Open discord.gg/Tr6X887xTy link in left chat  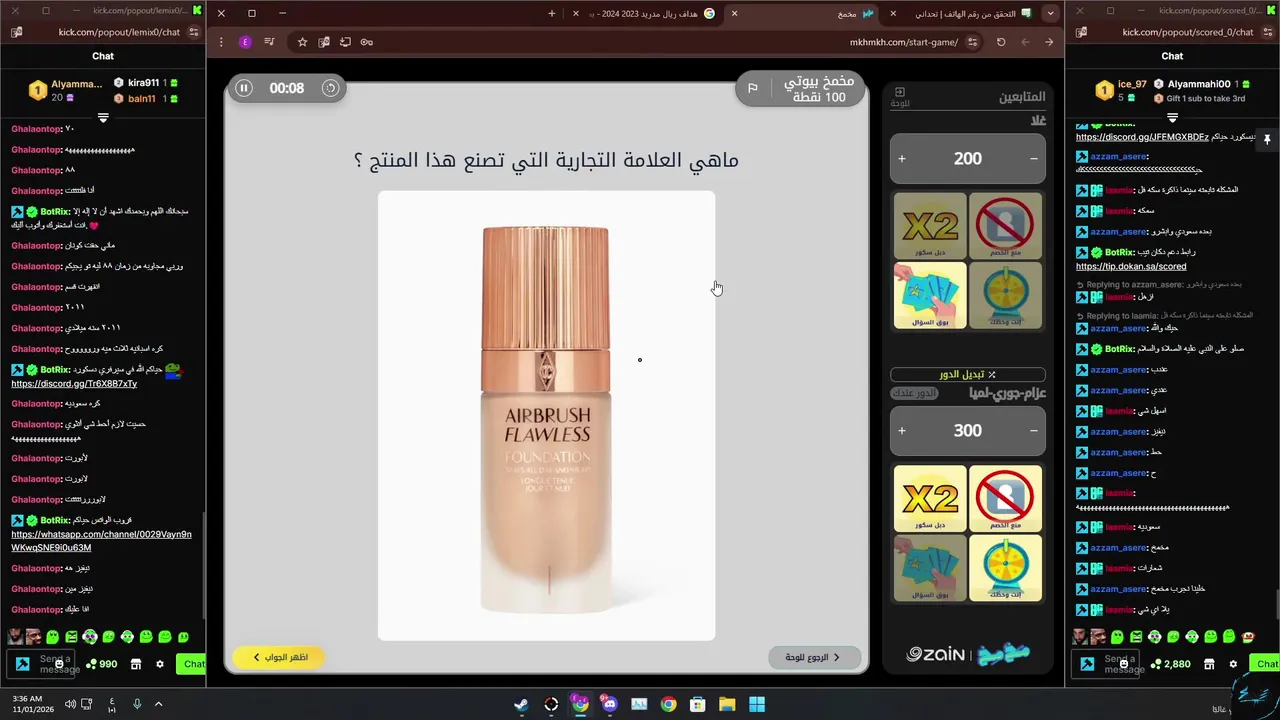coord(74,384)
